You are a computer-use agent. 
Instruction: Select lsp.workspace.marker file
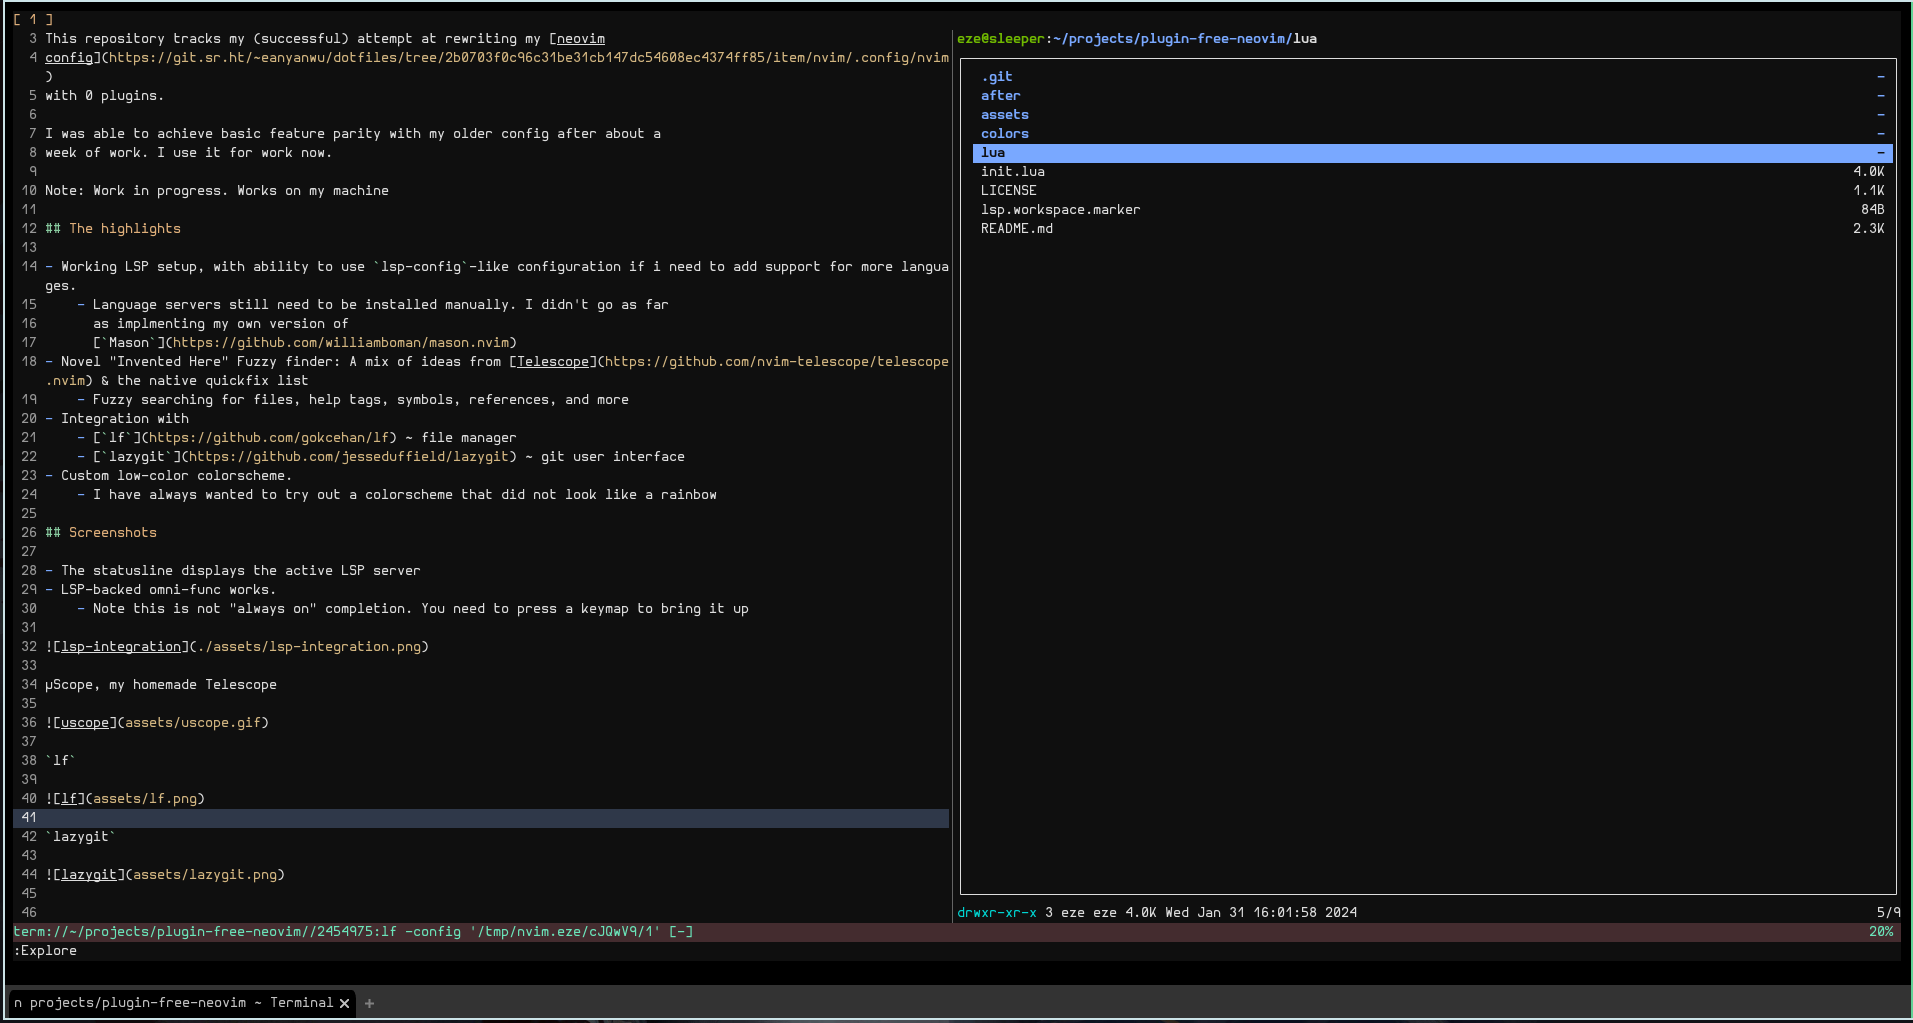[1060, 210]
